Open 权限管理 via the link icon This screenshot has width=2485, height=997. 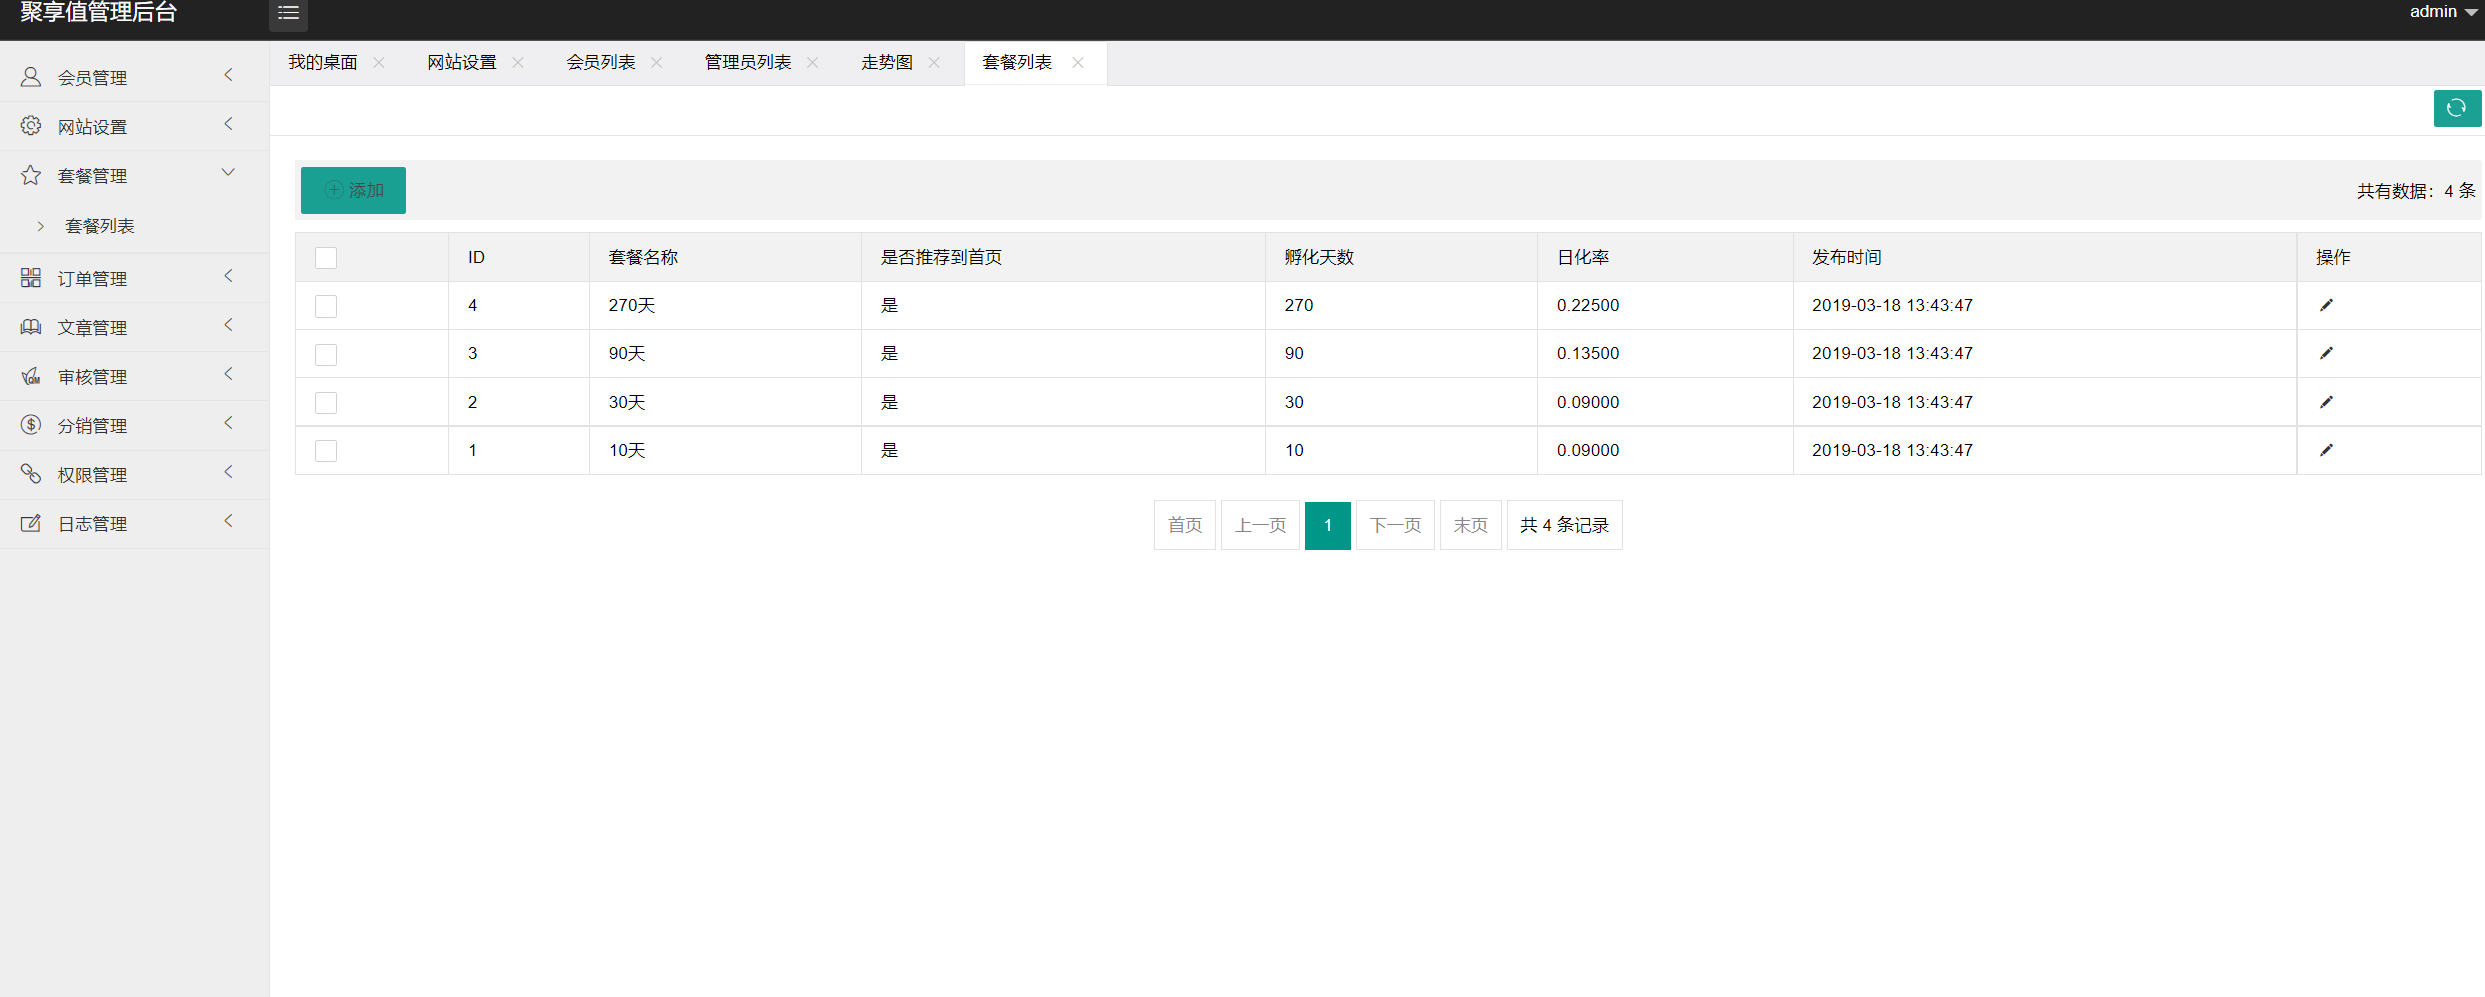coord(30,473)
